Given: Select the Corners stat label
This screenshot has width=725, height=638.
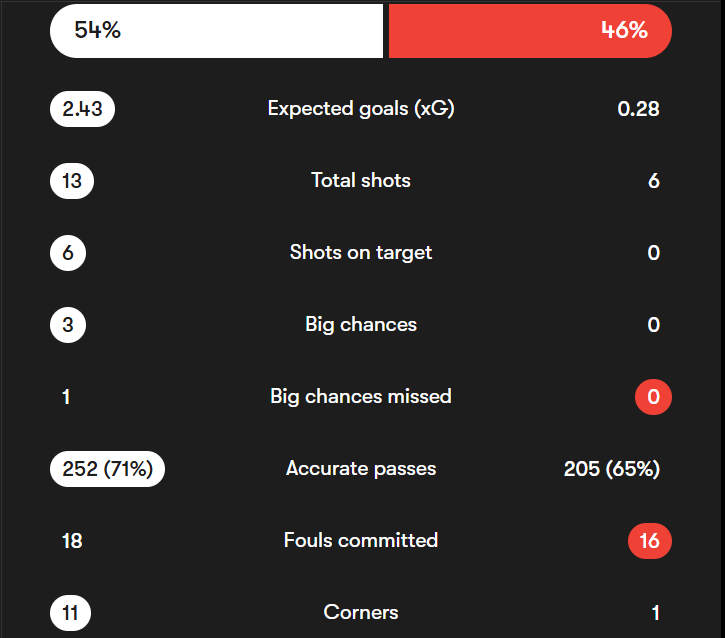Looking at the screenshot, I should (361, 613).
